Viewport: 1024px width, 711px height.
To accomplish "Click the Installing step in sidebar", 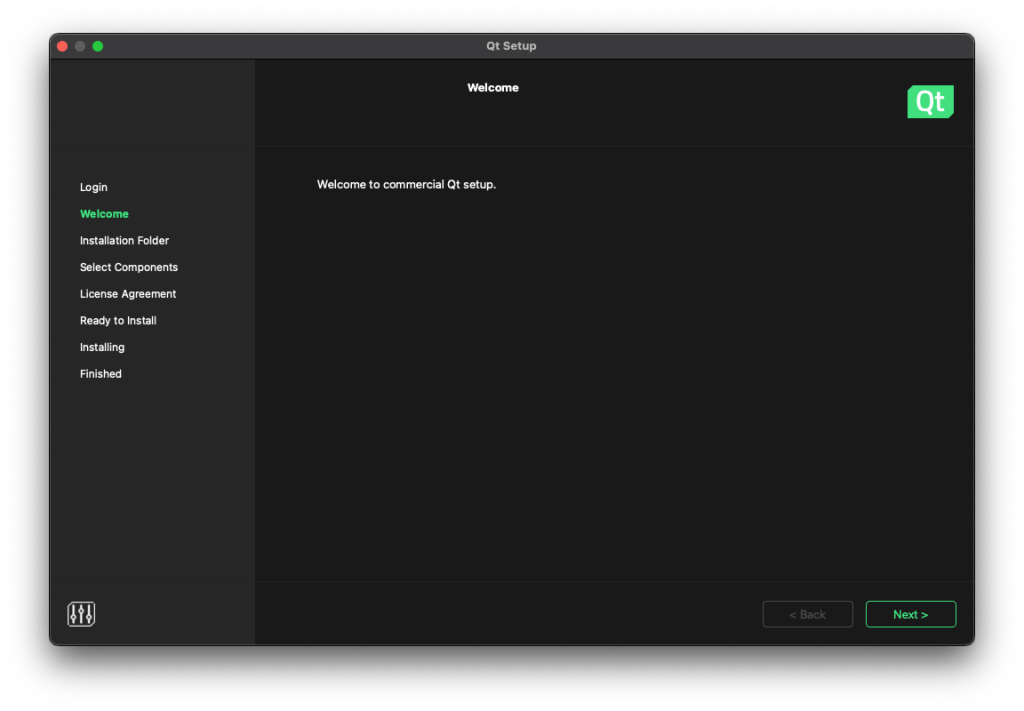I will tap(102, 347).
